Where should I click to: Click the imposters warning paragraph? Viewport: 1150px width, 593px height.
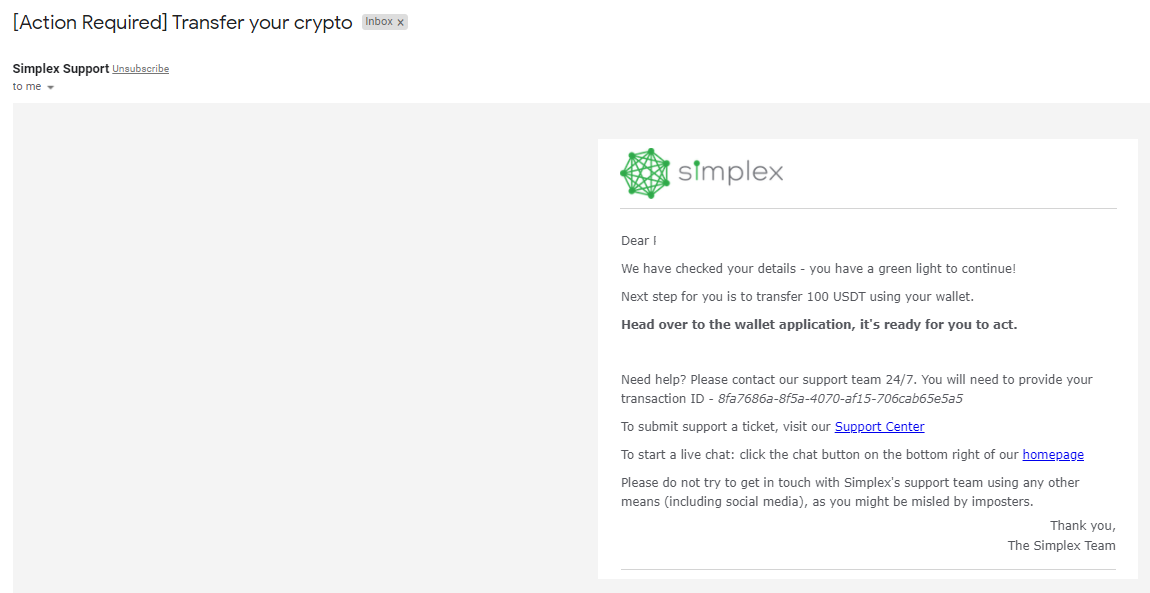(850, 491)
